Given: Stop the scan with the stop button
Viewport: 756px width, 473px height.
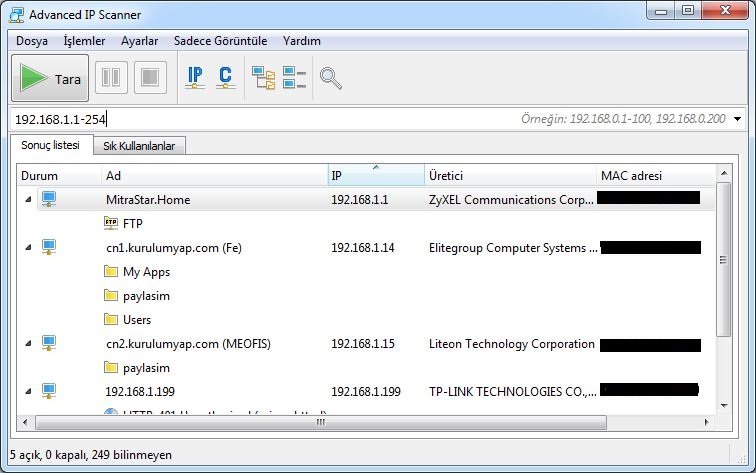Looking at the screenshot, I should click(x=150, y=77).
